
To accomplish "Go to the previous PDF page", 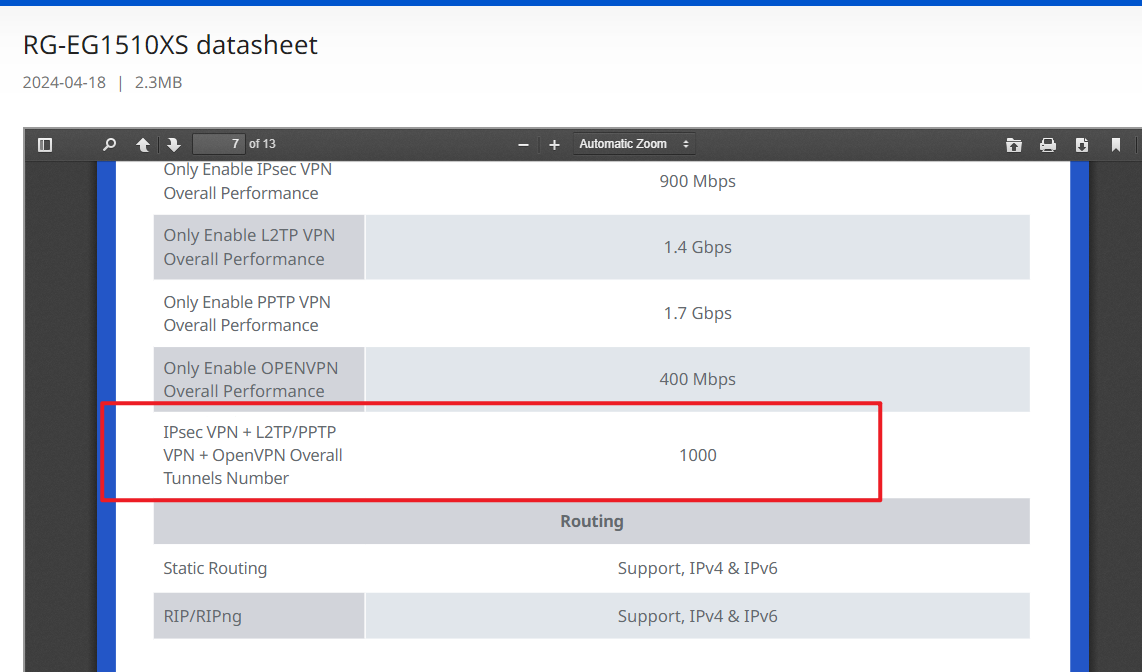I will click(x=143, y=145).
